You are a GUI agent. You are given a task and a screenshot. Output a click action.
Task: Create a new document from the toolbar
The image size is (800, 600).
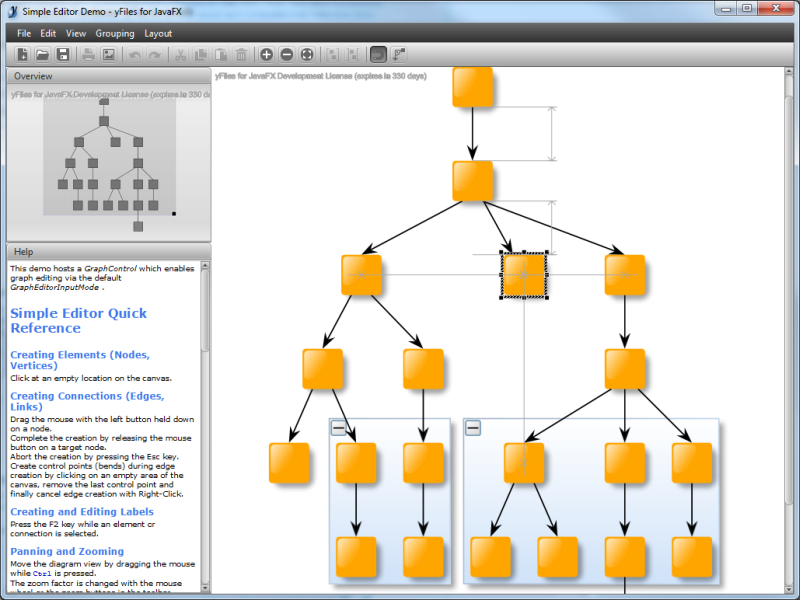22,55
